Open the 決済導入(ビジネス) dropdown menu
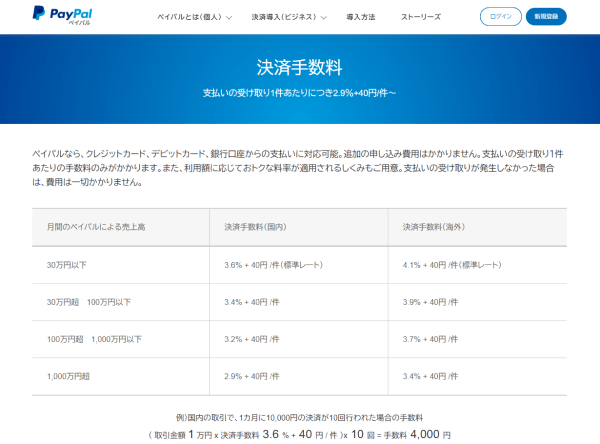600x444 pixels. tap(284, 18)
